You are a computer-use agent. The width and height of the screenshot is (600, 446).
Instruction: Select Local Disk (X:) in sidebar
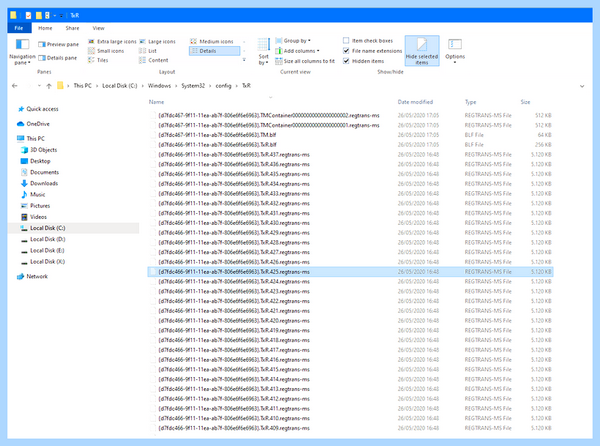coord(43,262)
